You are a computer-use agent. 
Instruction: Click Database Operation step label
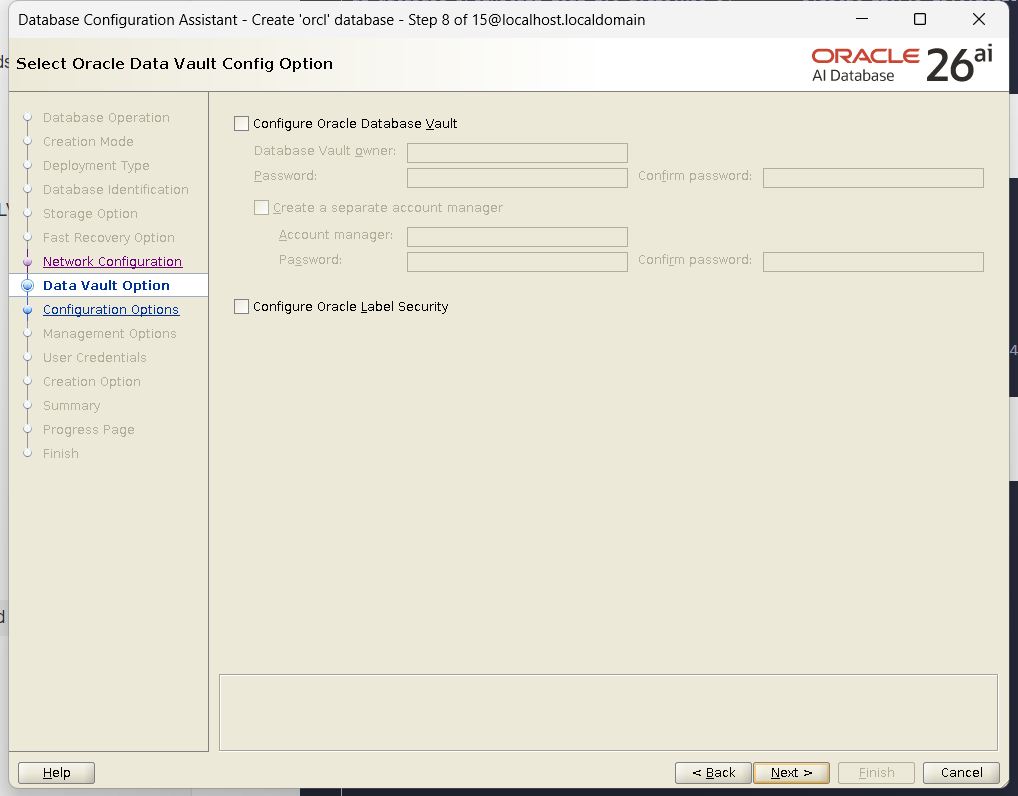[x=106, y=118]
